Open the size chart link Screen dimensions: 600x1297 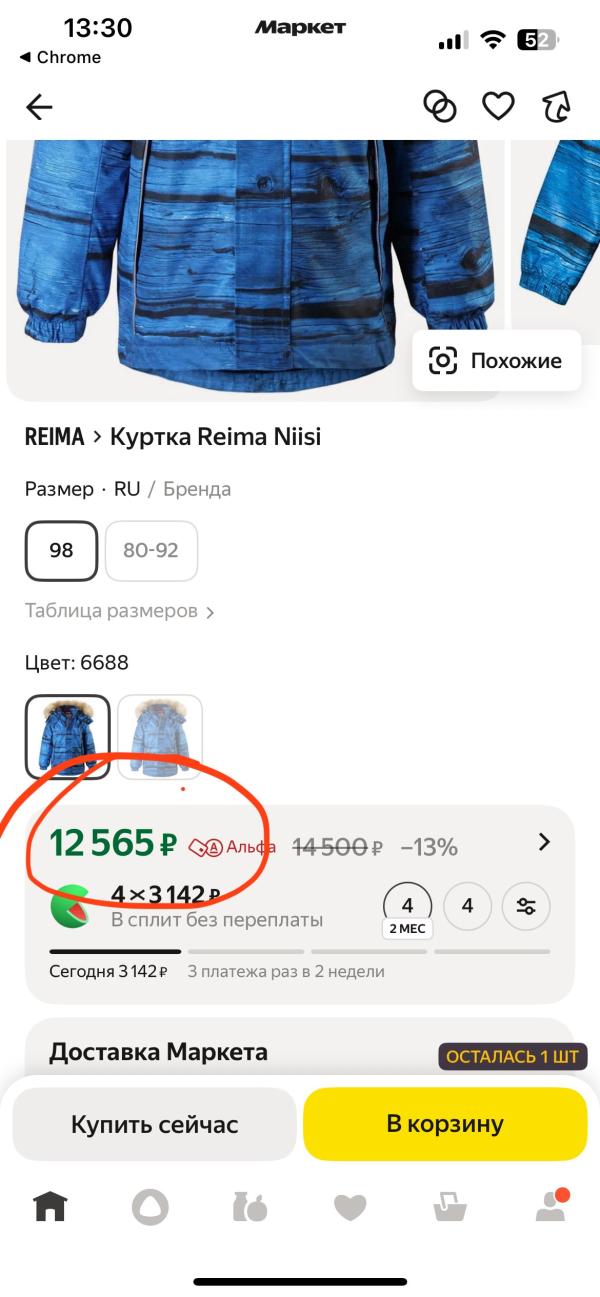119,611
